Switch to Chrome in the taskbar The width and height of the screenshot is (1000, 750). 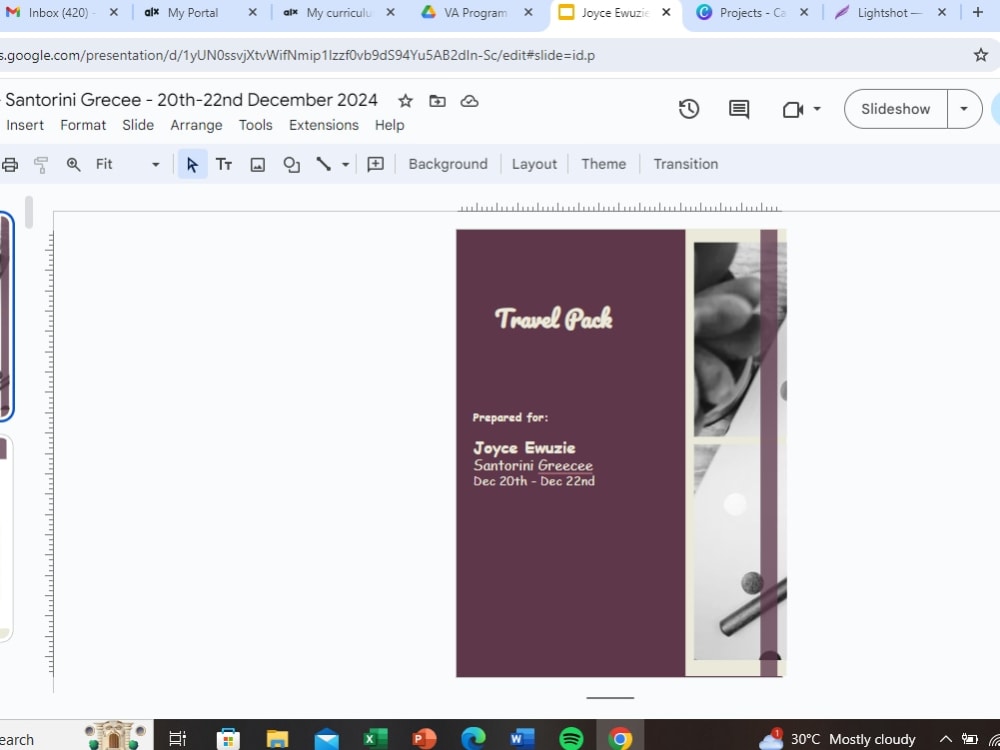click(x=620, y=739)
